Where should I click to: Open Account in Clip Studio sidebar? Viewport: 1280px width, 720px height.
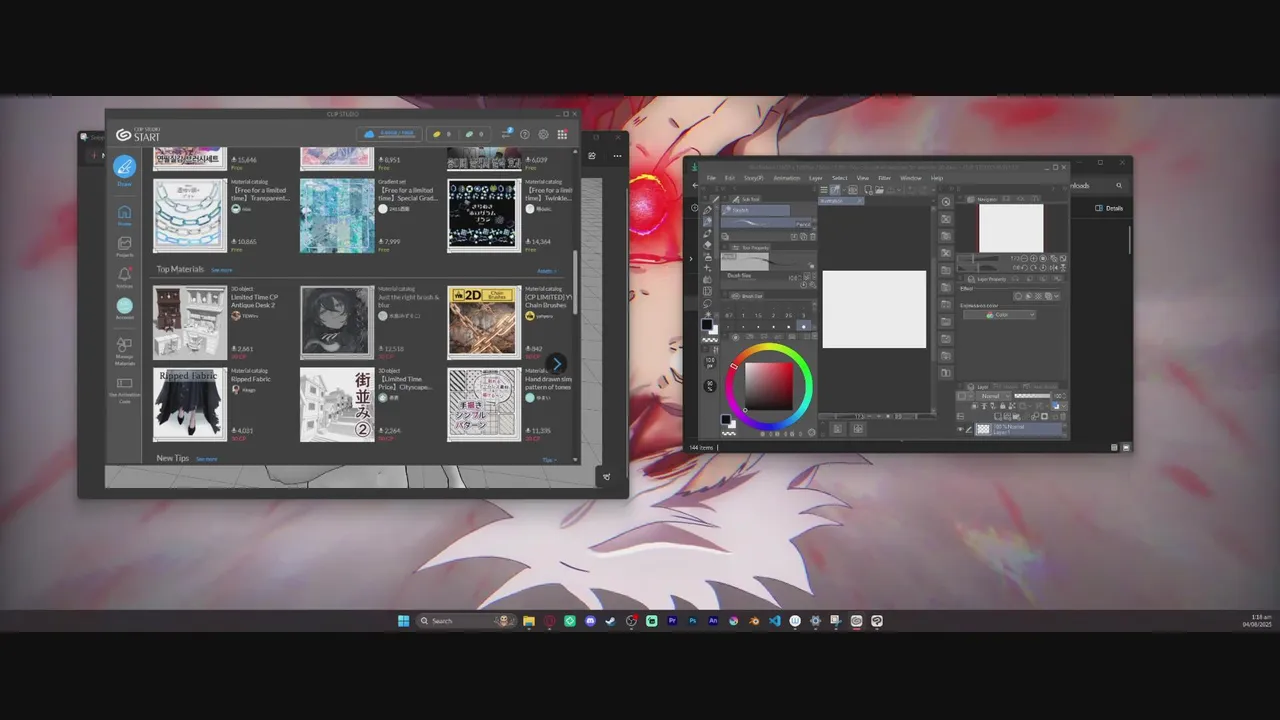coord(124,308)
